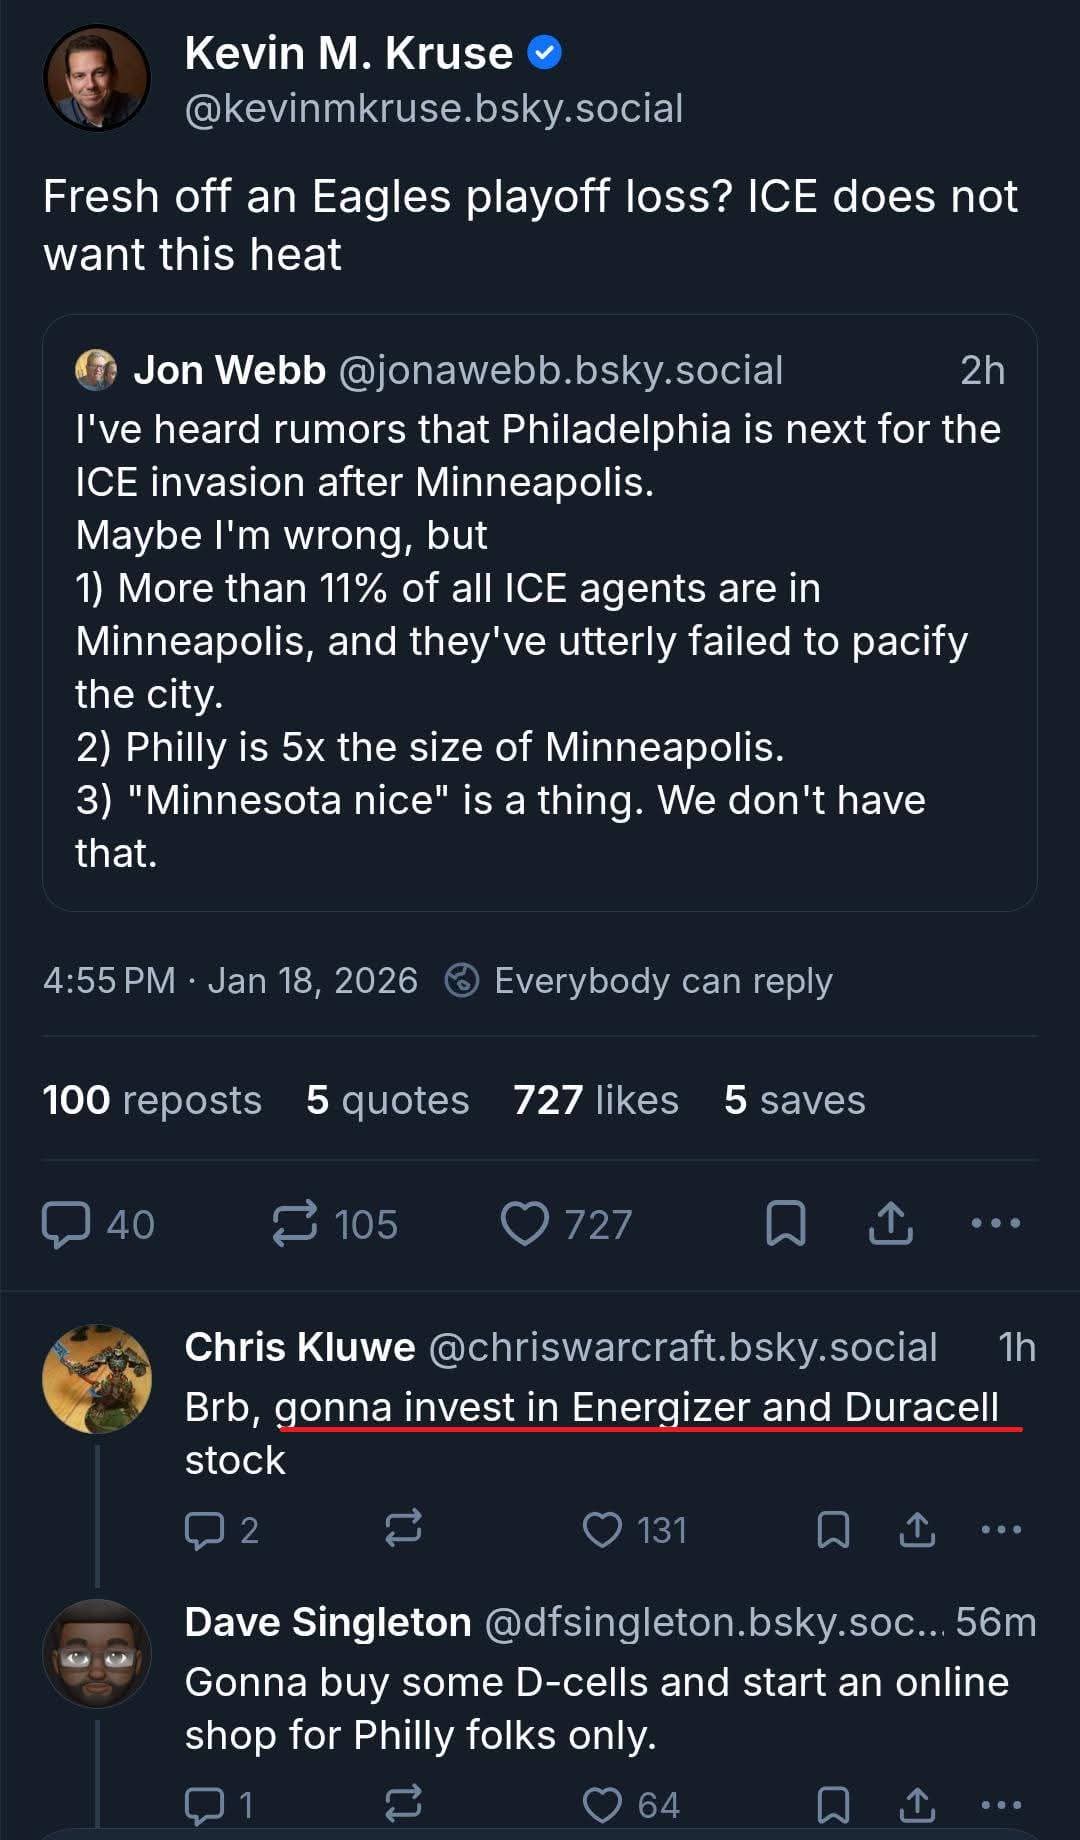Share Dave Singleton's reply
Image resolution: width=1080 pixels, height=1840 pixels.
pyautogui.click(x=917, y=1805)
